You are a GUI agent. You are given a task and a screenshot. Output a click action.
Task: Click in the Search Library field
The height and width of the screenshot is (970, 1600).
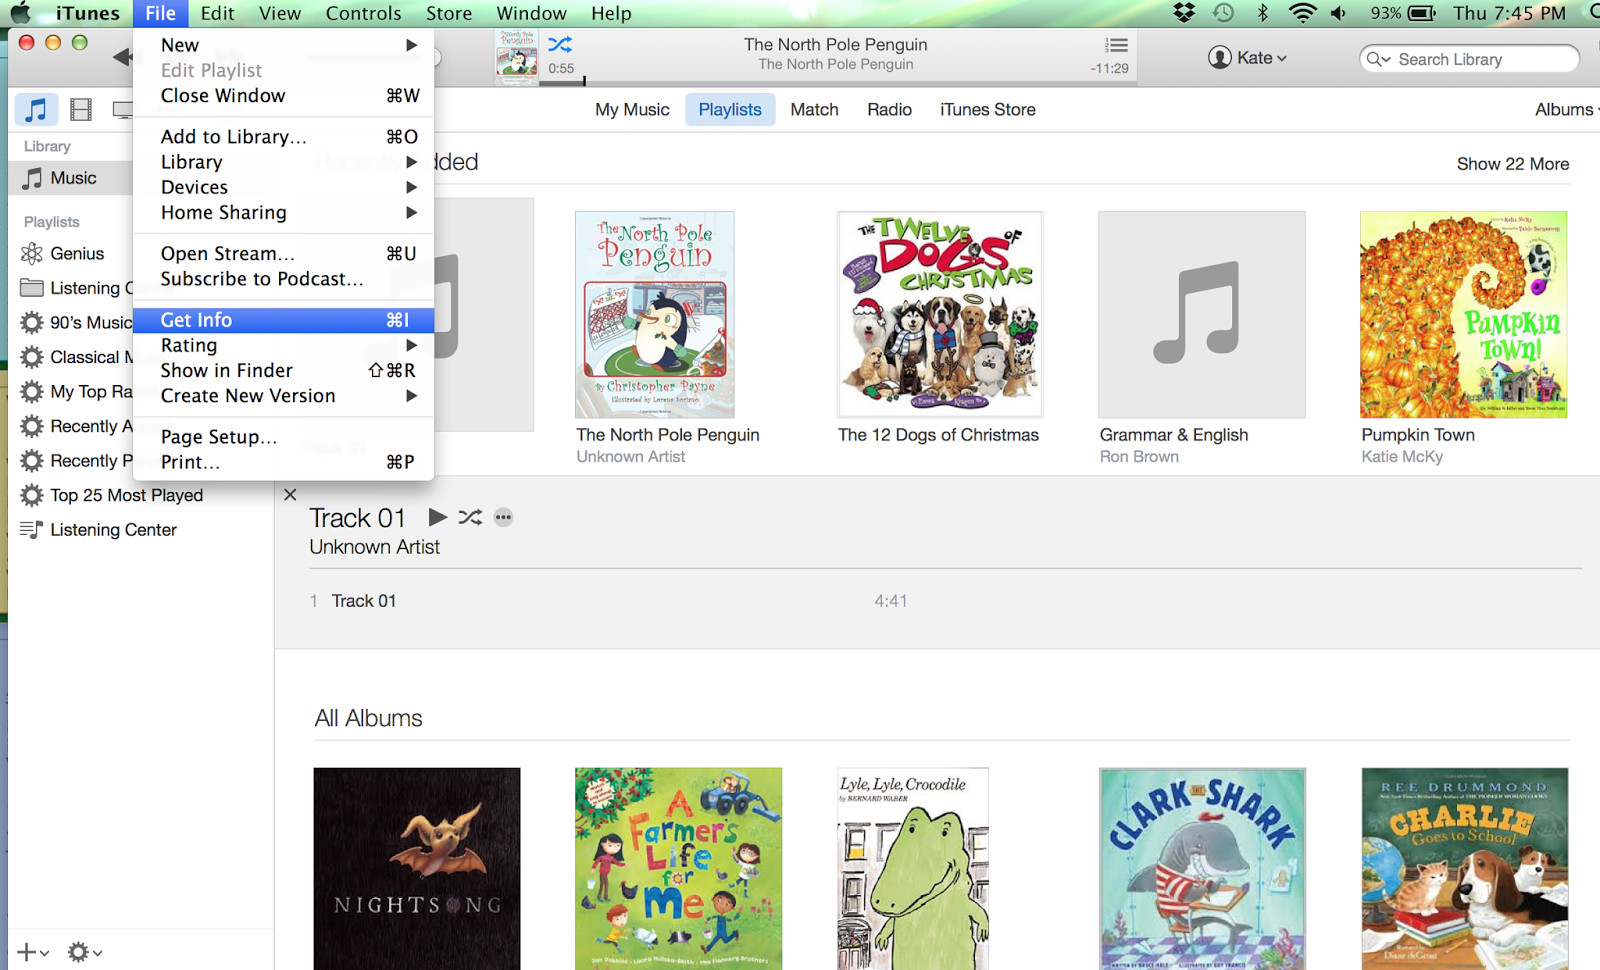1470,59
